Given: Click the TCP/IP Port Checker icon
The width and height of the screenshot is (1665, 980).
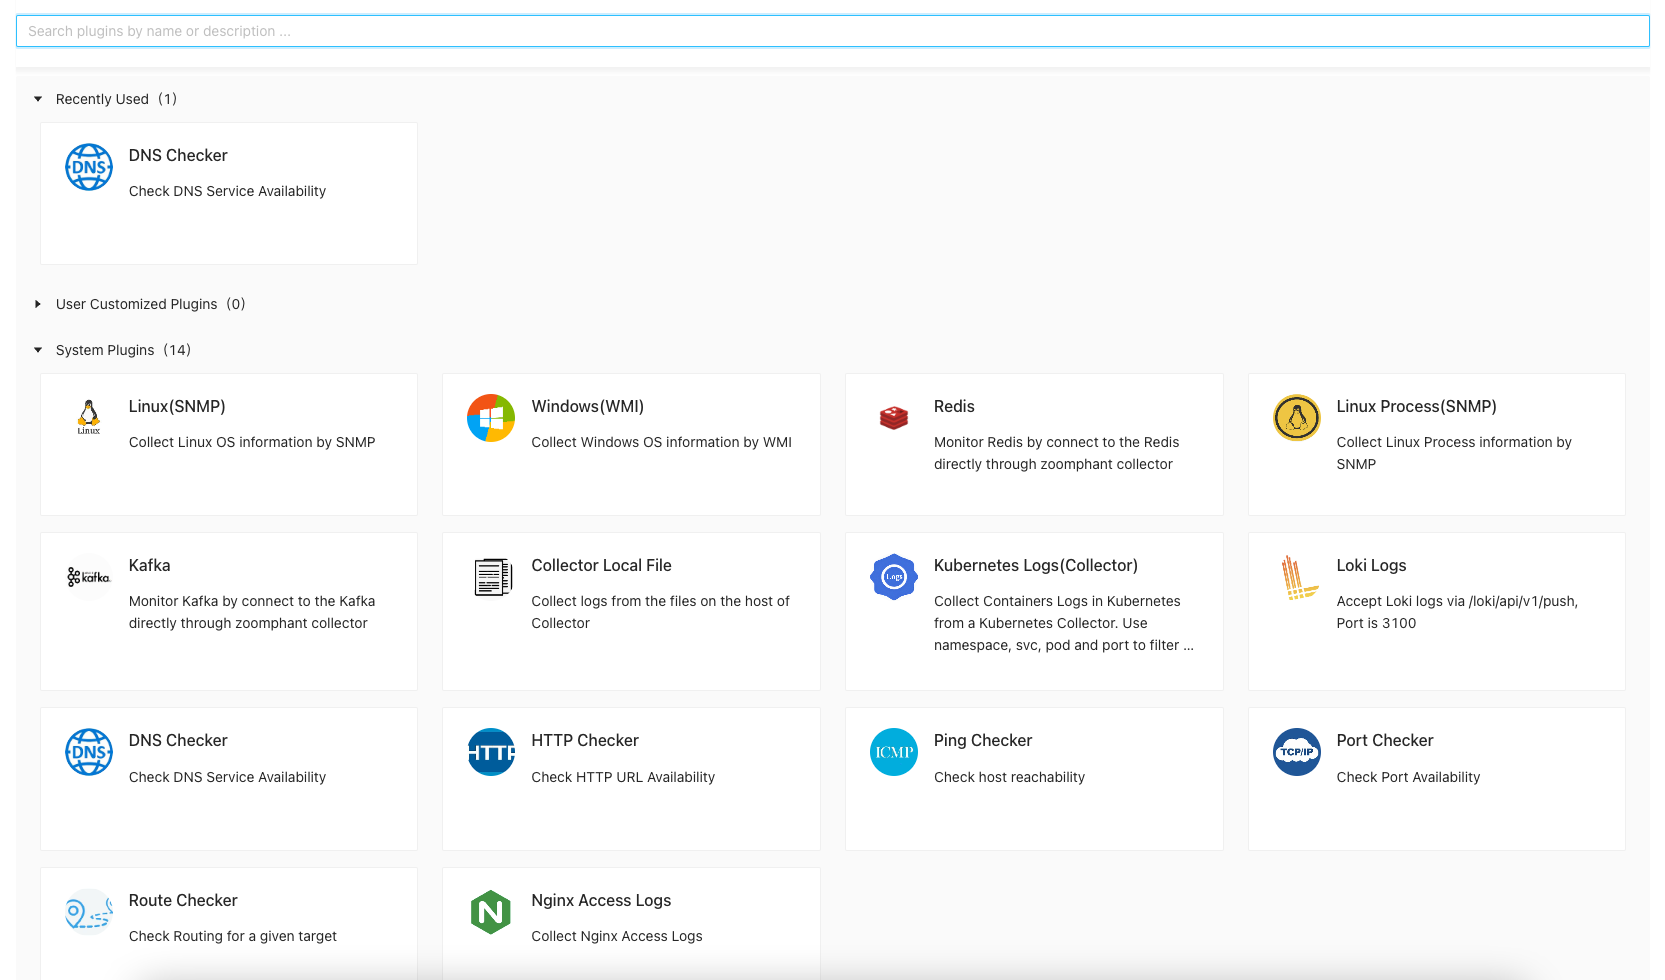Looking at the screenshot, I should coord(1296,752).
